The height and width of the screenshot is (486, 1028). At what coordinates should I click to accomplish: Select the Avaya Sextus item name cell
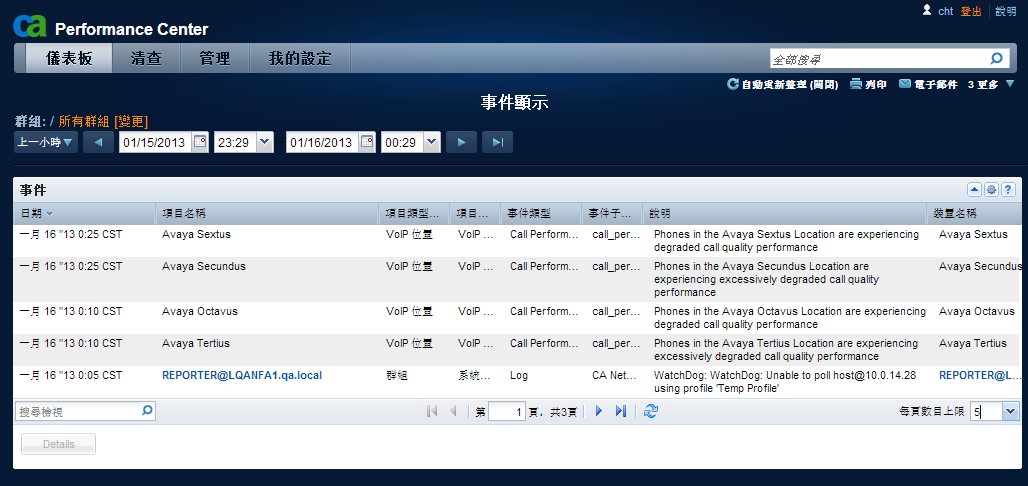point(196,234)
